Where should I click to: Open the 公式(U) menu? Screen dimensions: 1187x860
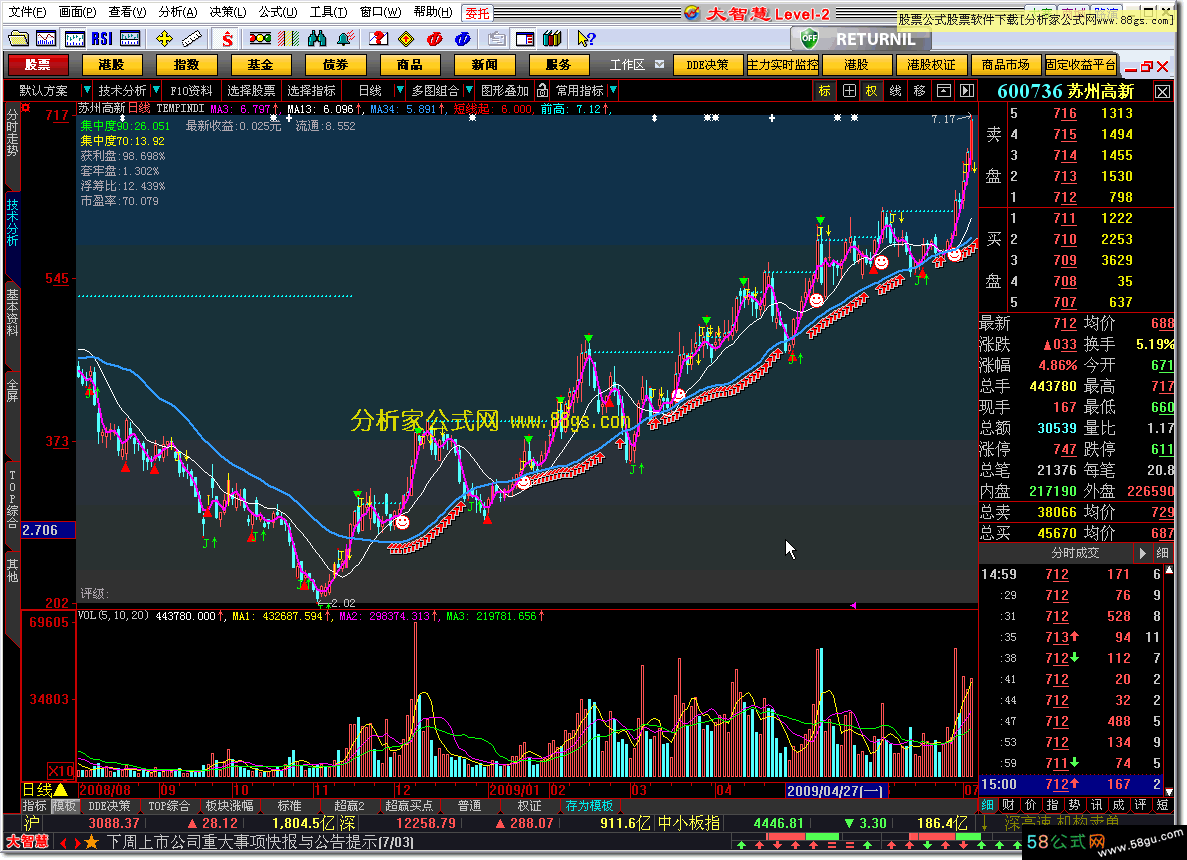[278, 12]
